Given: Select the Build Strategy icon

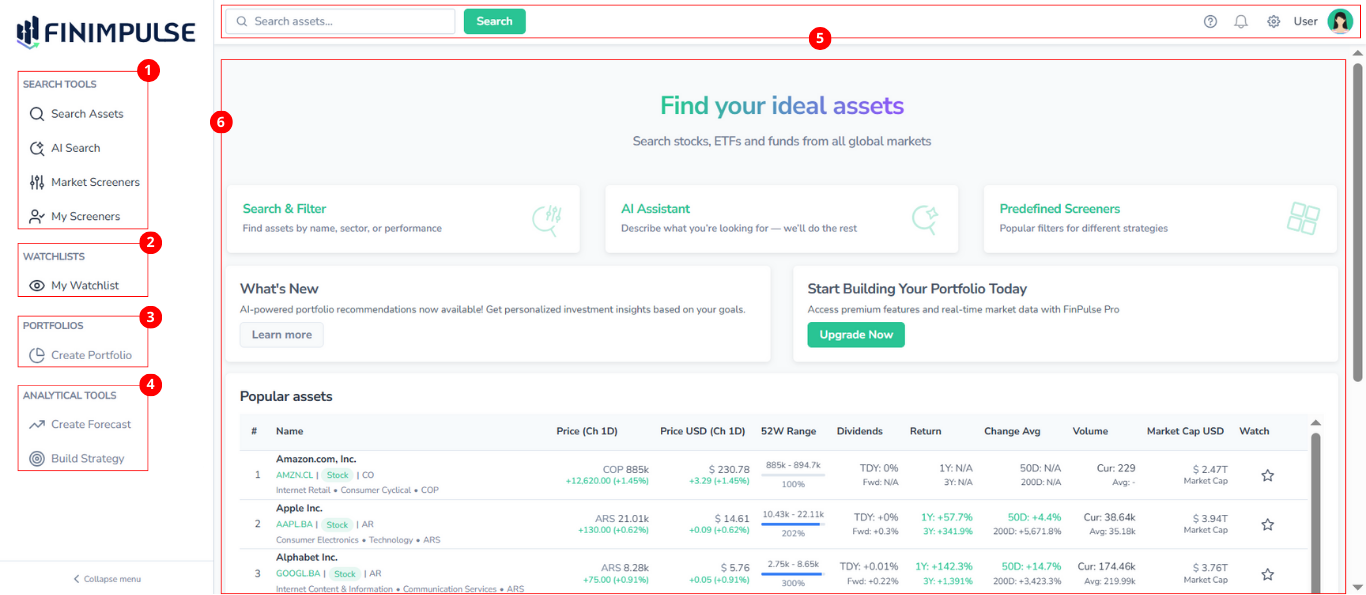Looking at the screenshot, I should (35, 458).
